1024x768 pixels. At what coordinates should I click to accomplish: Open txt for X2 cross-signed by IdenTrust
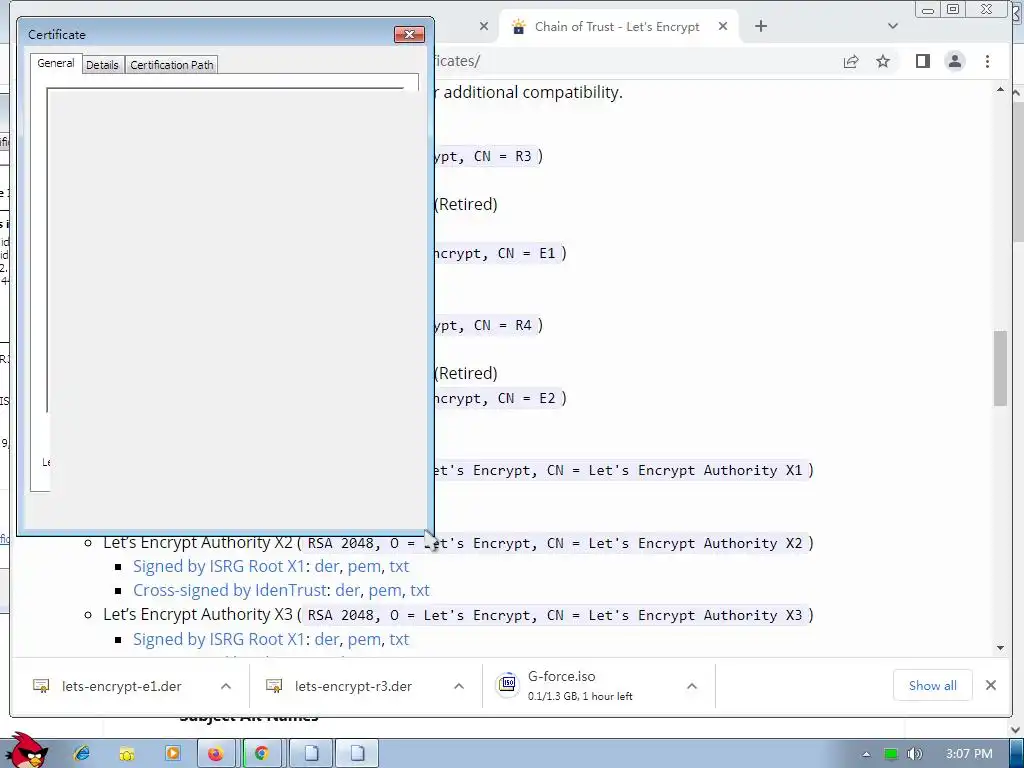pyautogui.click(x=420, y=590)
